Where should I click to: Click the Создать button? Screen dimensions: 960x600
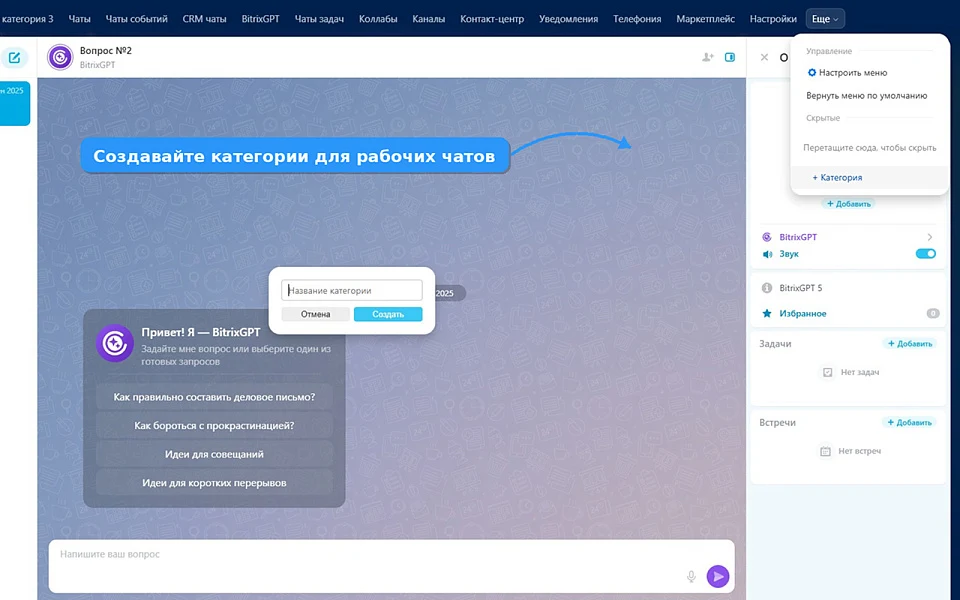point(388,314)
